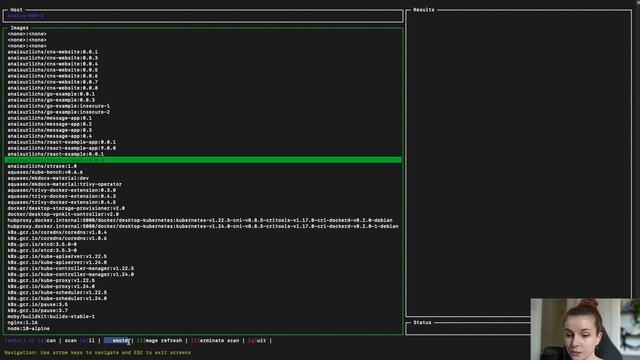Select the message-app:0.2 row
Viewport: 640px width, 360px height.
click(50, 124)
